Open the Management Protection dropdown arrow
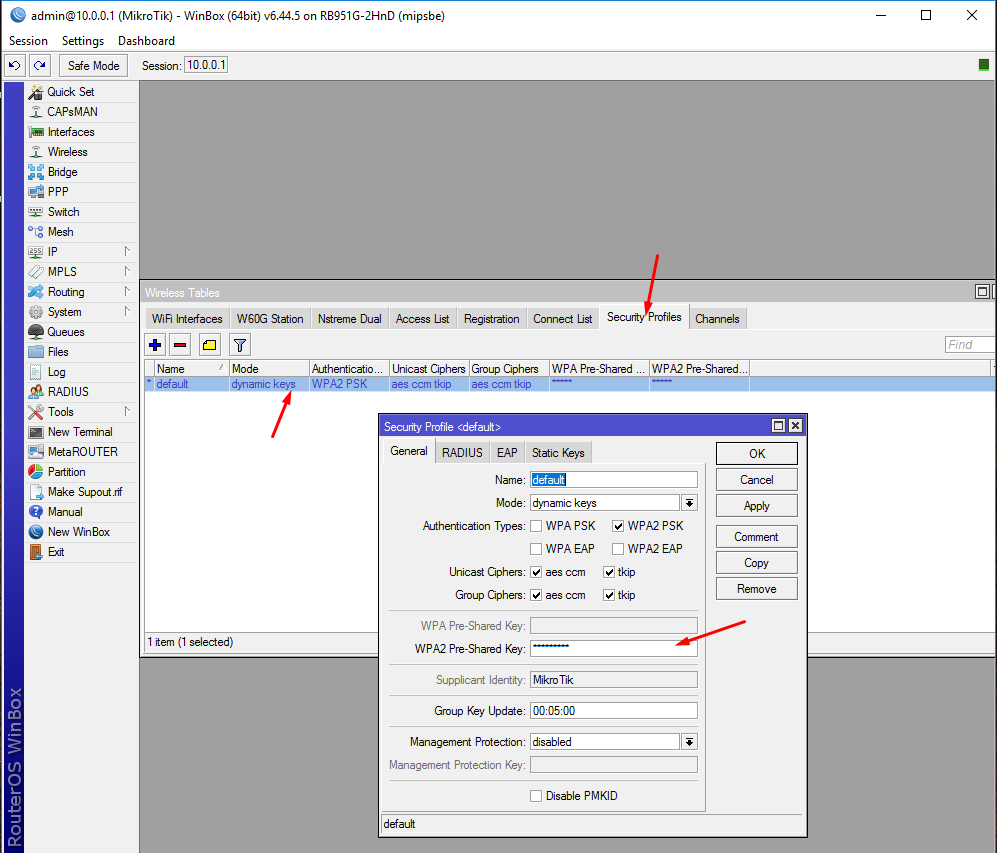Viewport: 997px width, 853px height. tap(689, 742)
